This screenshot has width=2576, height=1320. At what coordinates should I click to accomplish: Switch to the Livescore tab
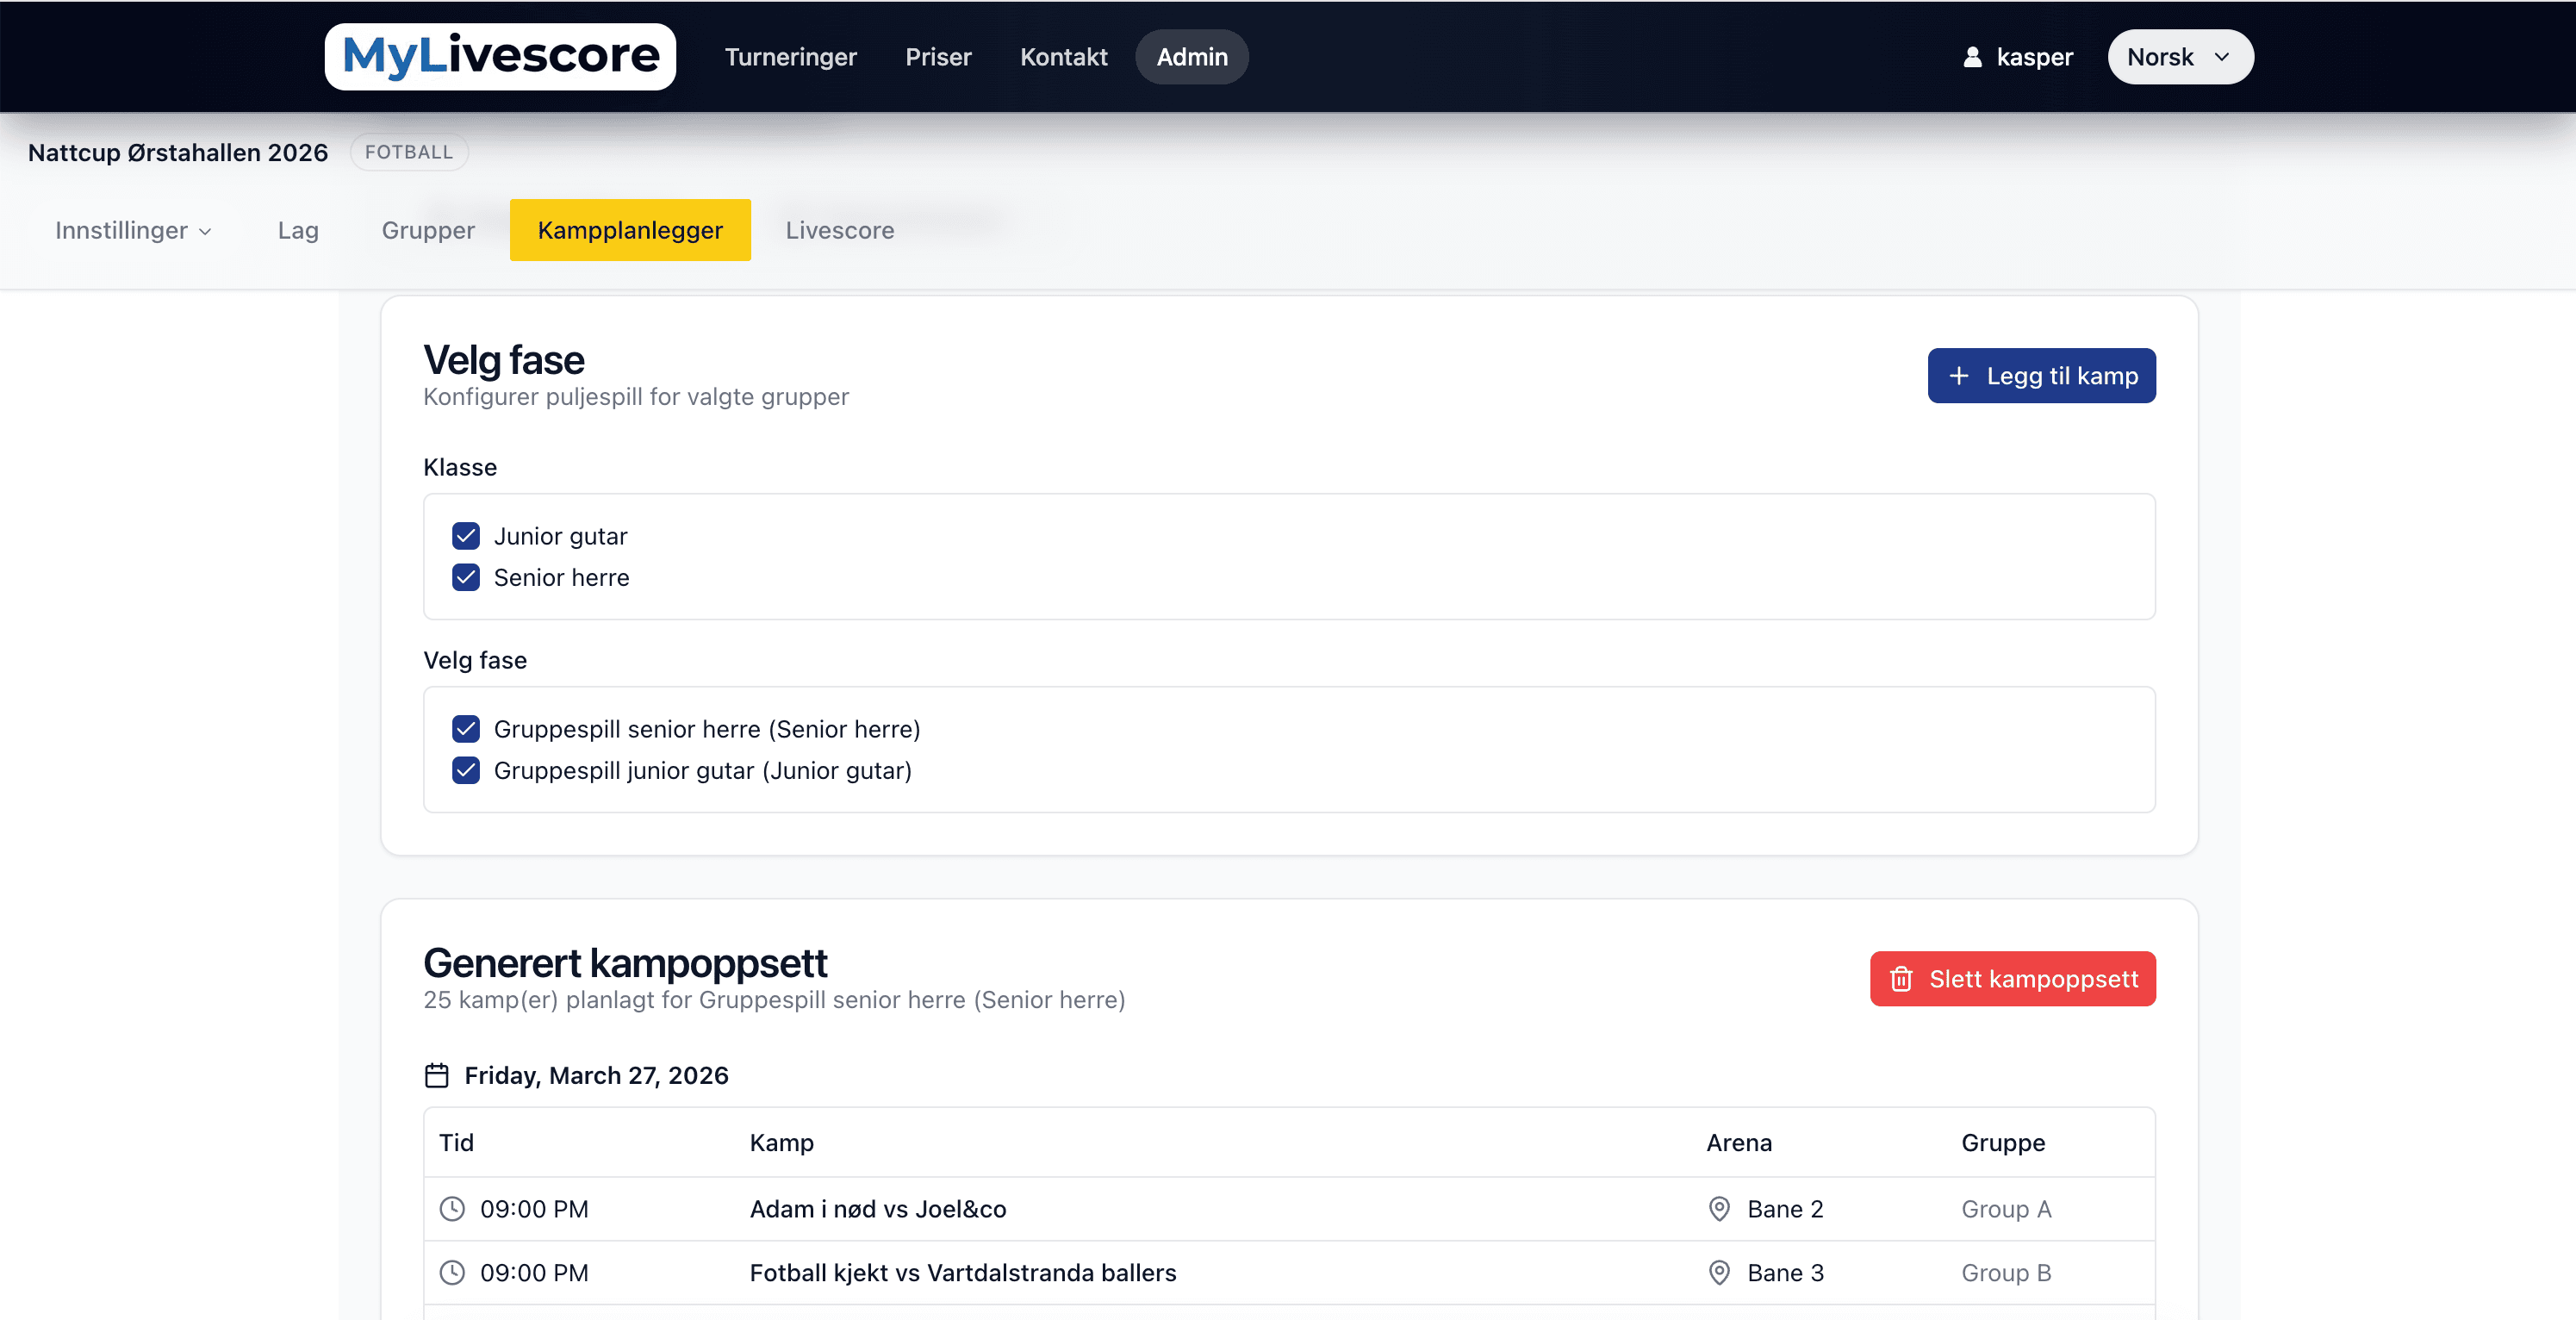(x=839, y=230)
